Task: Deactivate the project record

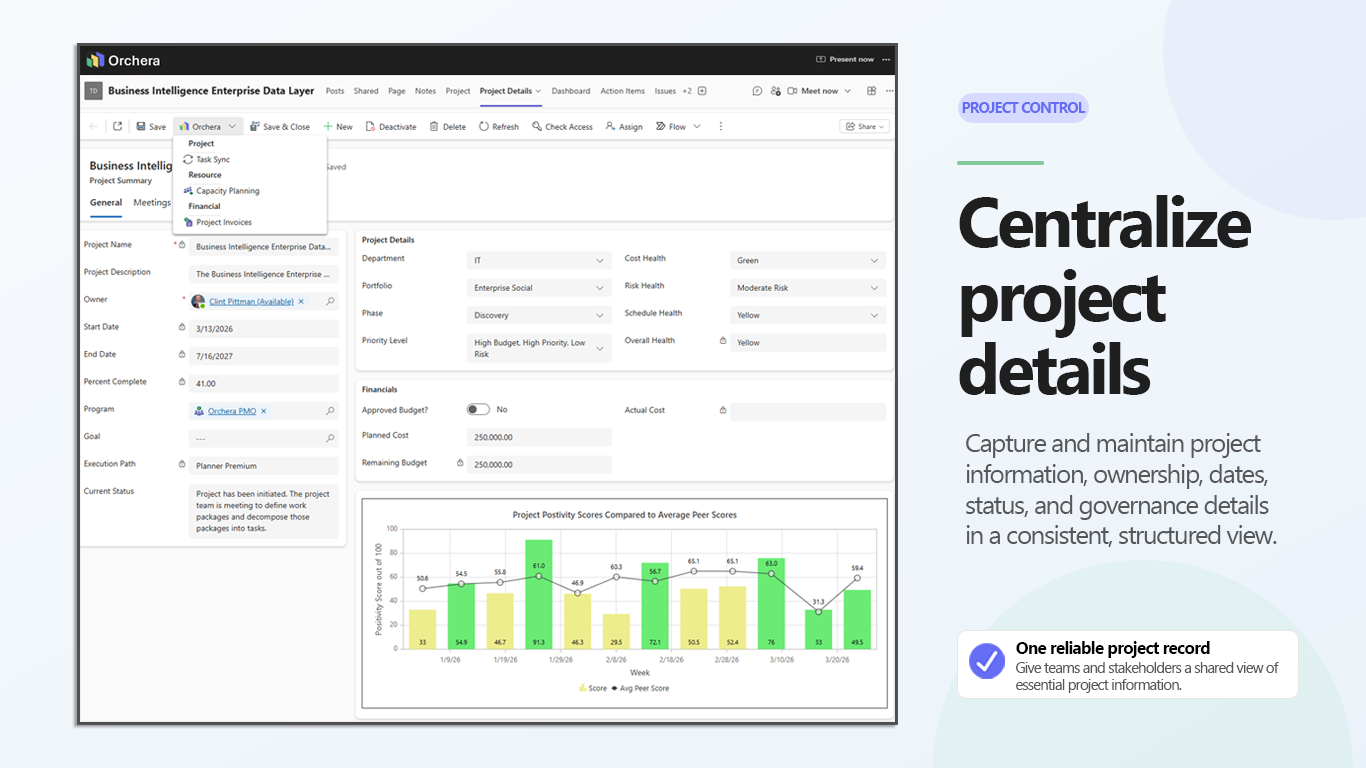Action: (391, 127)
